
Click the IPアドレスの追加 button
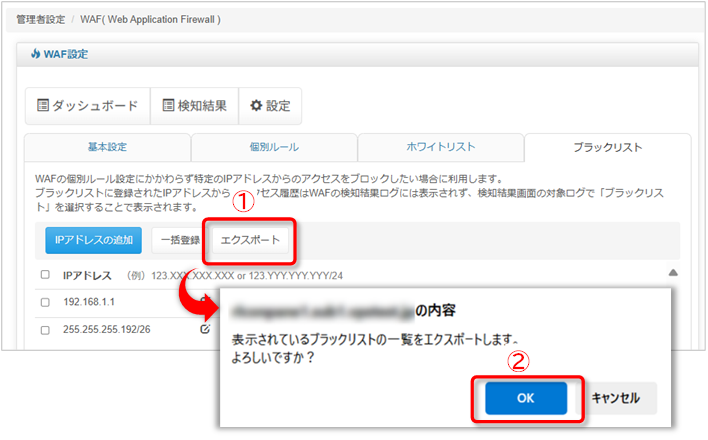93,240
